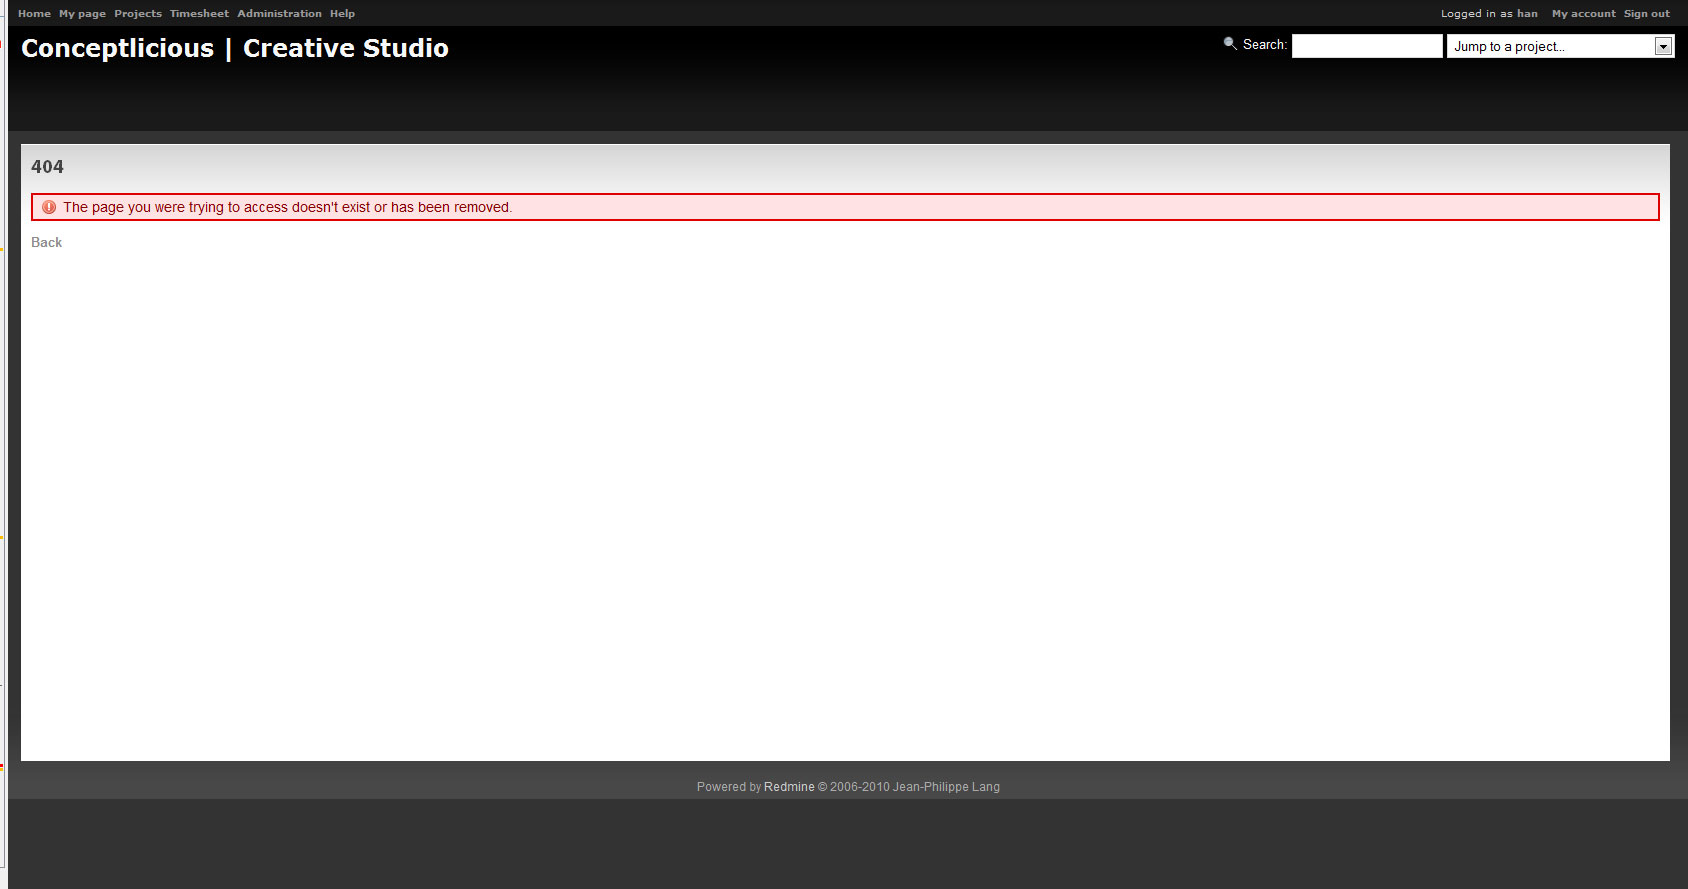Open the Redmine footer link
The height and width of the screenshot is (889, 1688).
click(789, 787)
